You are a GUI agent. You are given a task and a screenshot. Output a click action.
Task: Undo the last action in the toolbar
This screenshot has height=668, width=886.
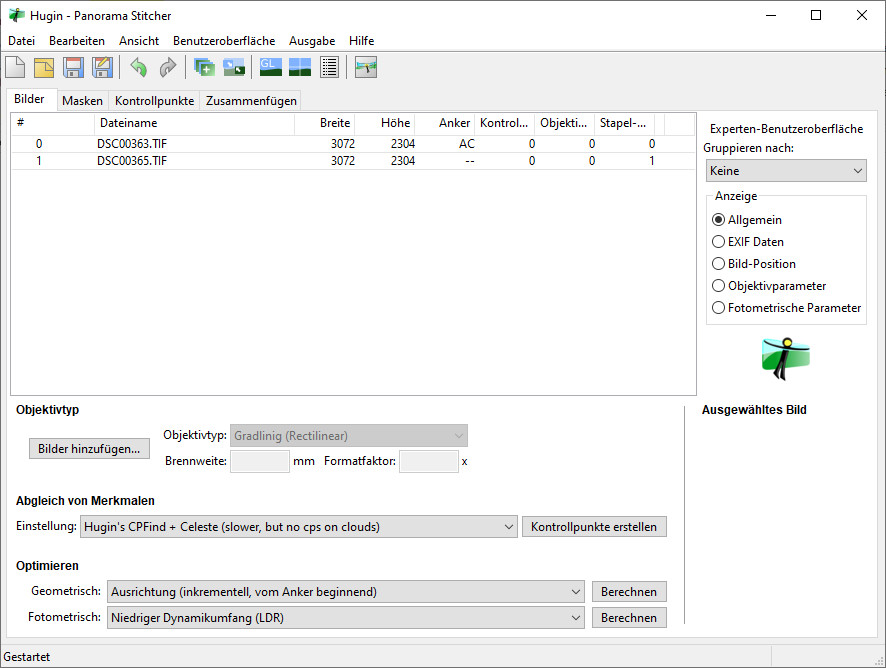[x=139, y=67]
